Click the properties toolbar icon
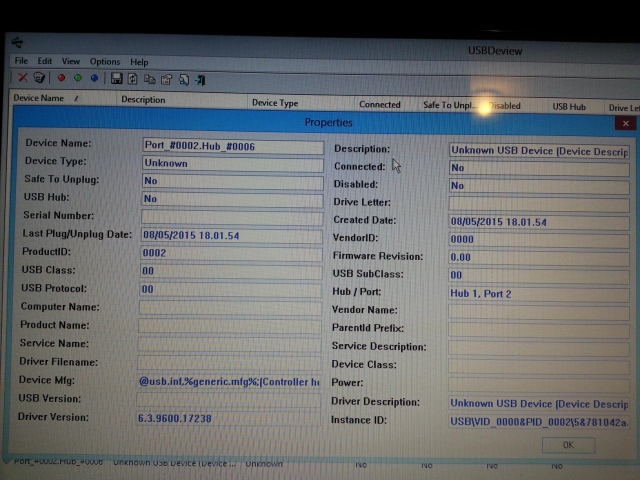Image resolution: width=640 pixels, height=480 pixels. [167, 80]
